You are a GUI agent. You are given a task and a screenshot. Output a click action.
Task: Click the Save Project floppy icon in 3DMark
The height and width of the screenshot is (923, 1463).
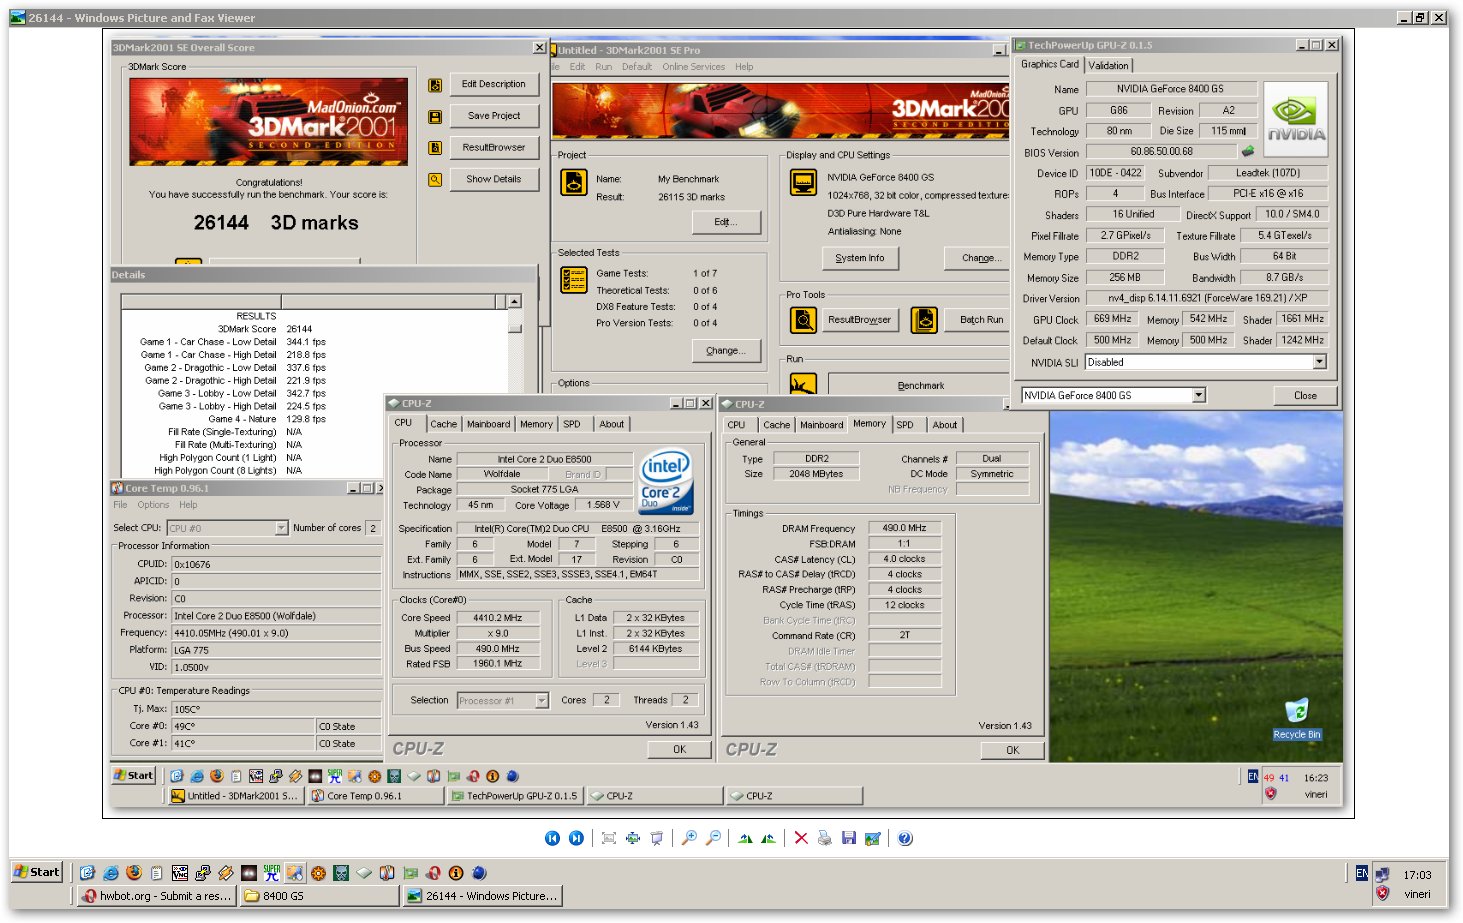coord(435,117)
